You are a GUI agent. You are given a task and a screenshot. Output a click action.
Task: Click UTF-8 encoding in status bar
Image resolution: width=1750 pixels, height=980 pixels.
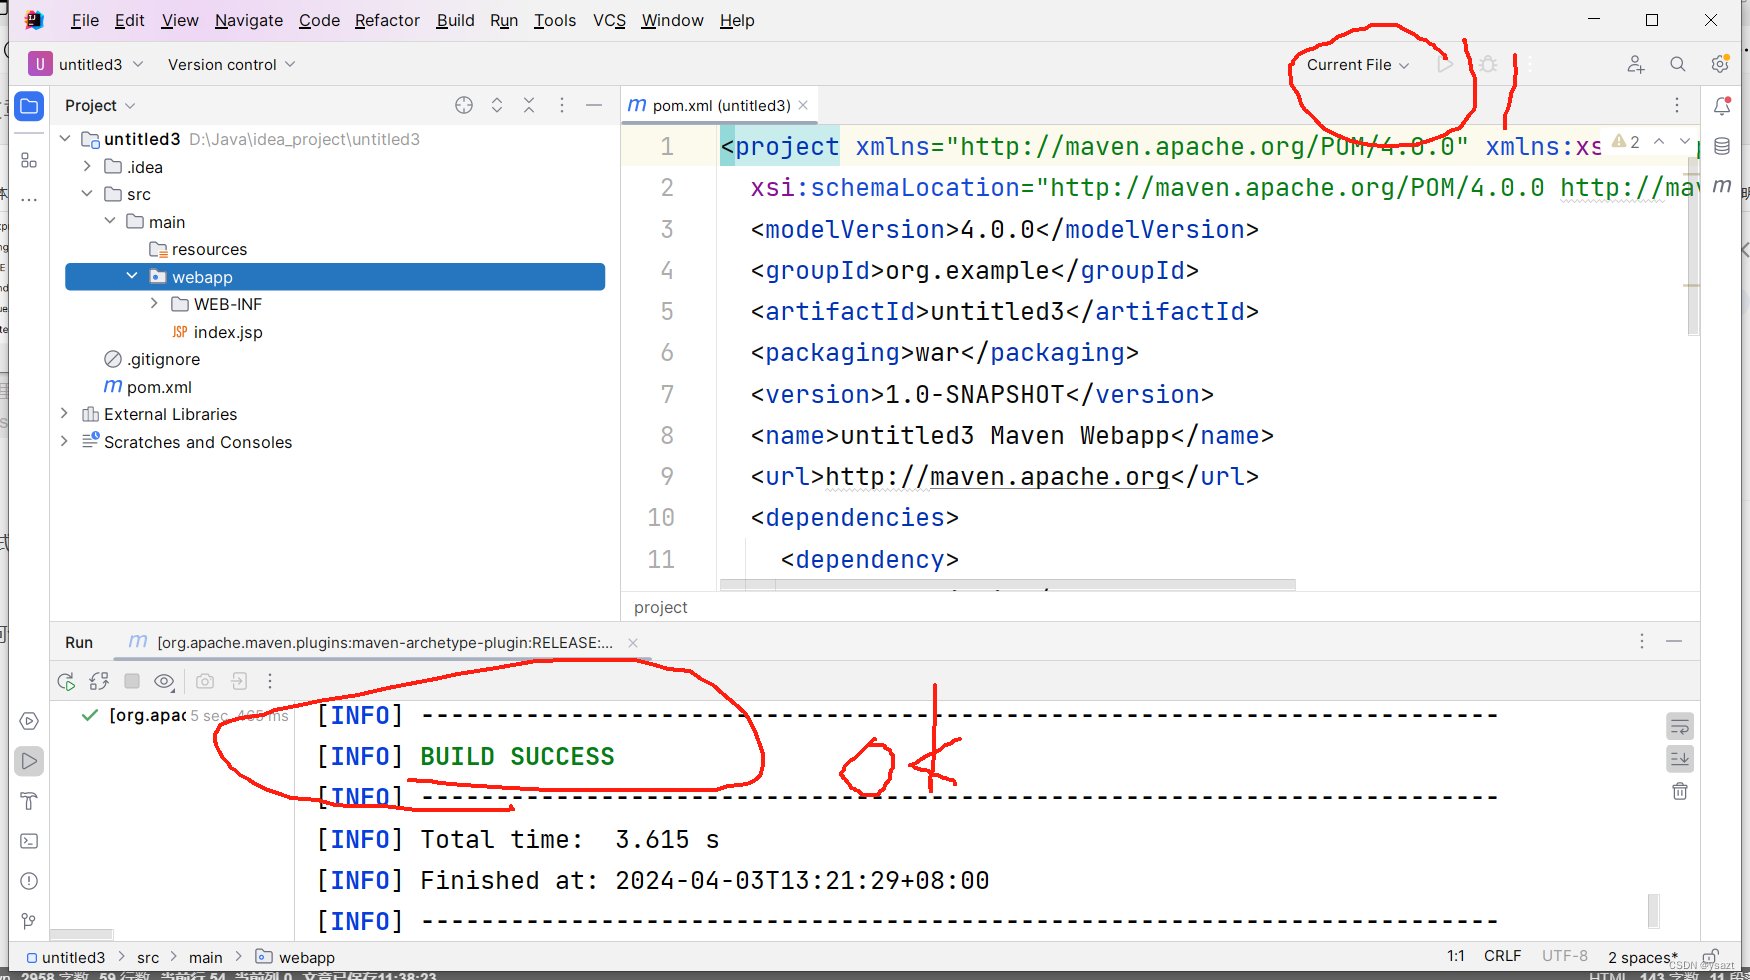point(1564,956)
